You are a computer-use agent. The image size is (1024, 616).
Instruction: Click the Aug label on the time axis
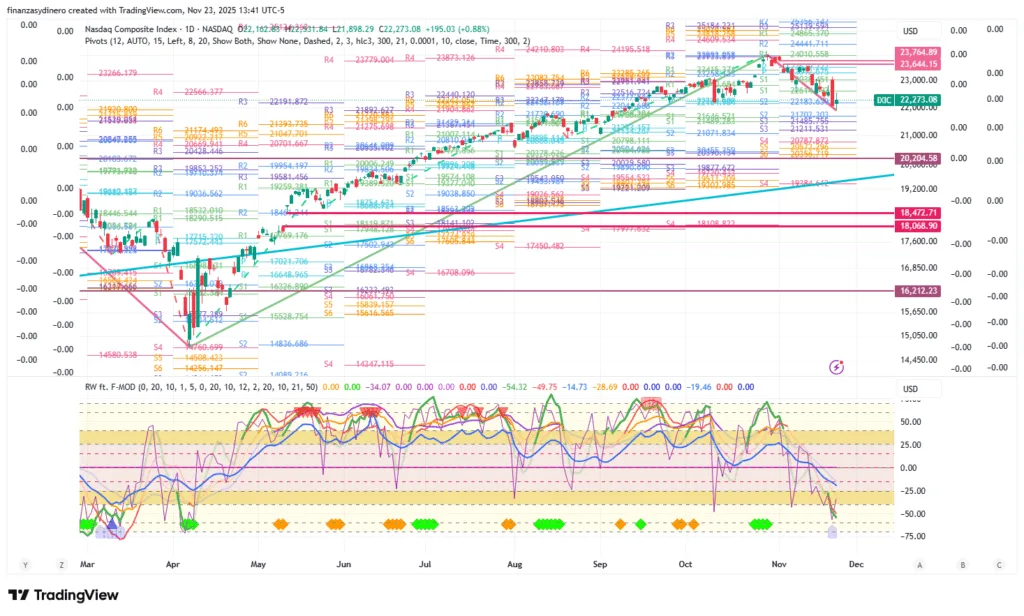(513, 564)
